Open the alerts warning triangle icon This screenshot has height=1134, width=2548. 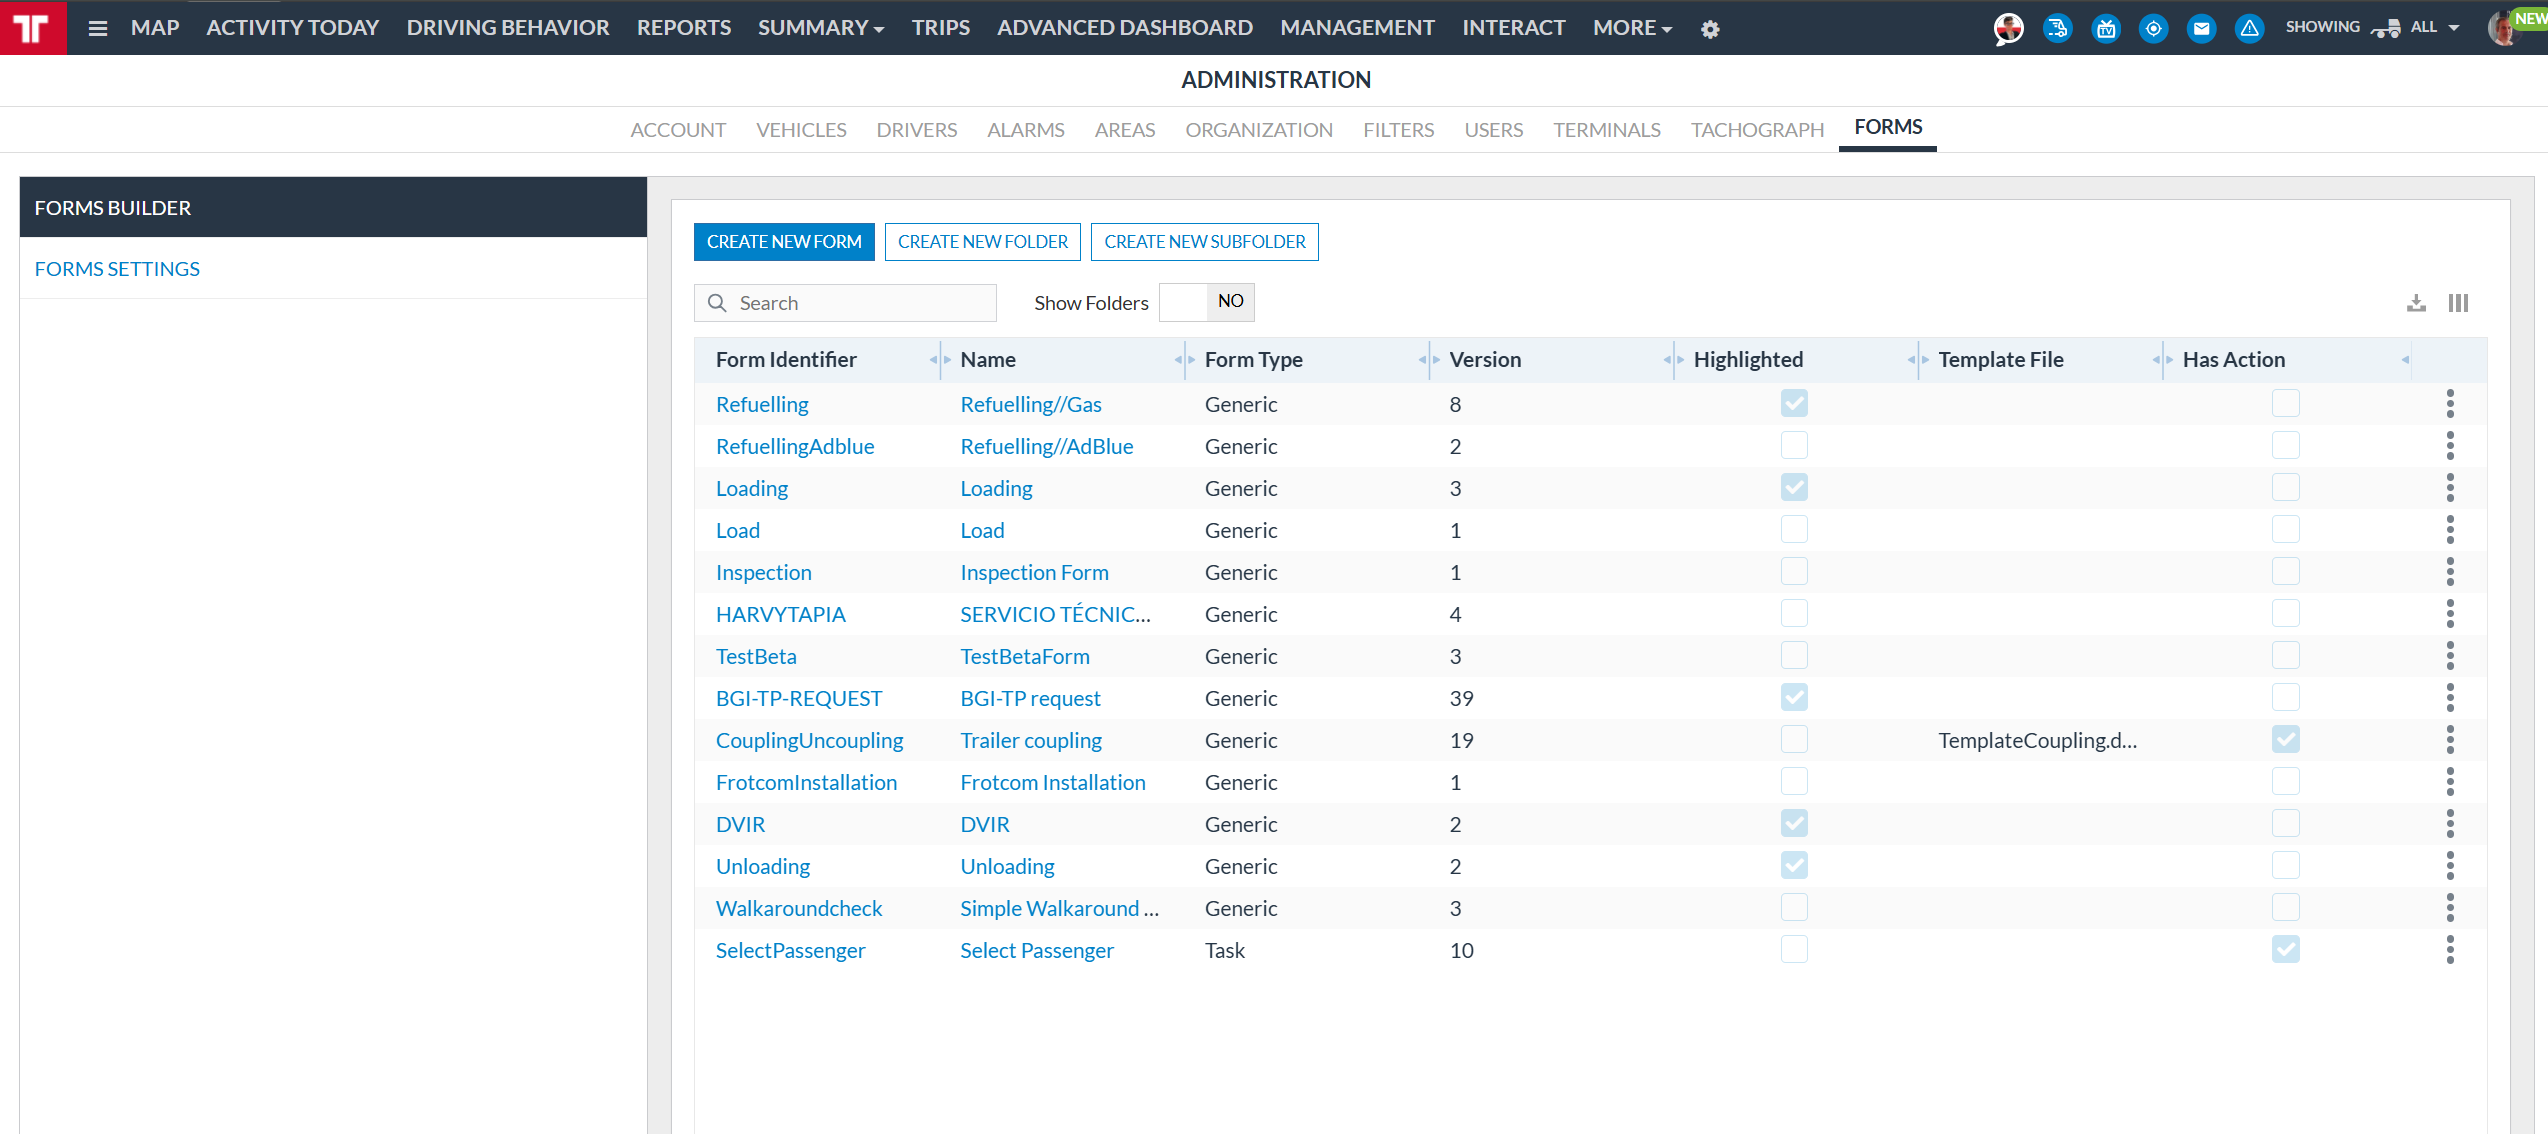2249,29
